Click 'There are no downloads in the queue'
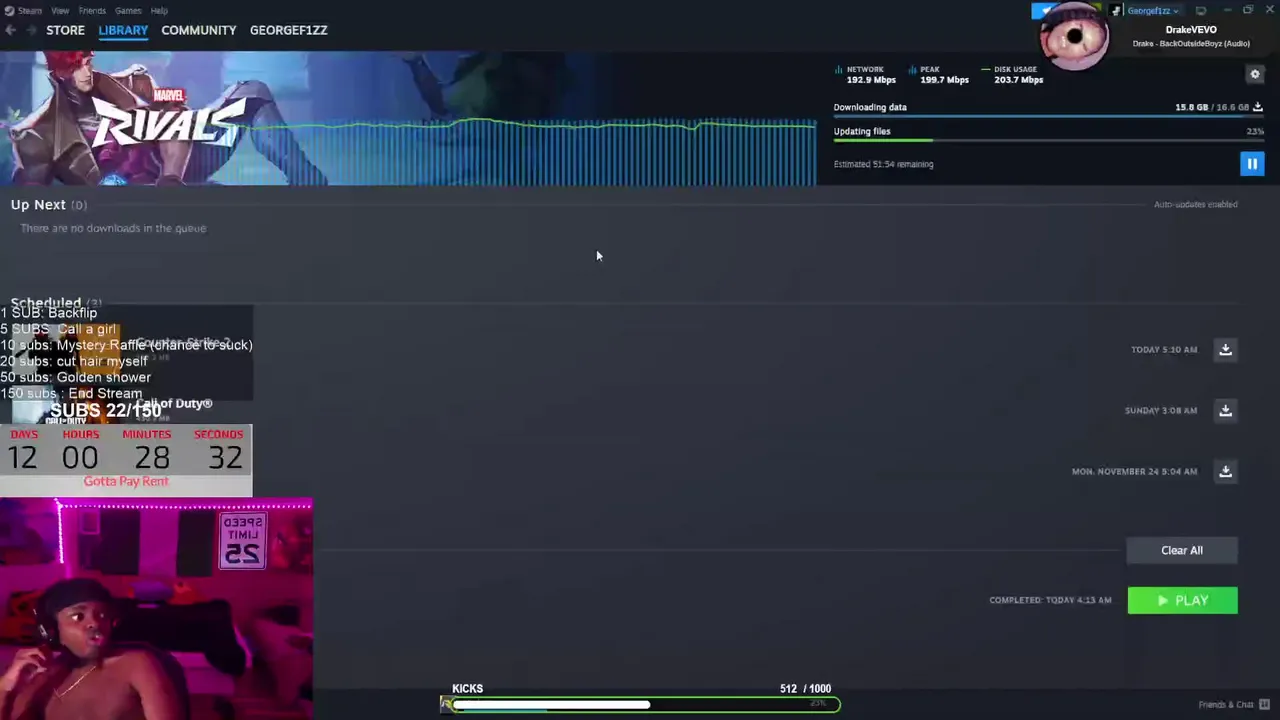 [113, 228]
